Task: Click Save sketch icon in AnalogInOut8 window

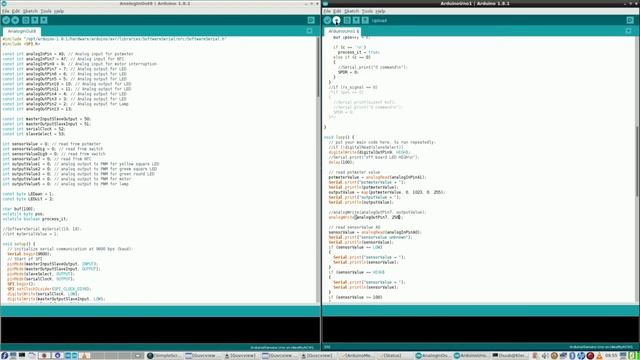Action: [44, 20]
